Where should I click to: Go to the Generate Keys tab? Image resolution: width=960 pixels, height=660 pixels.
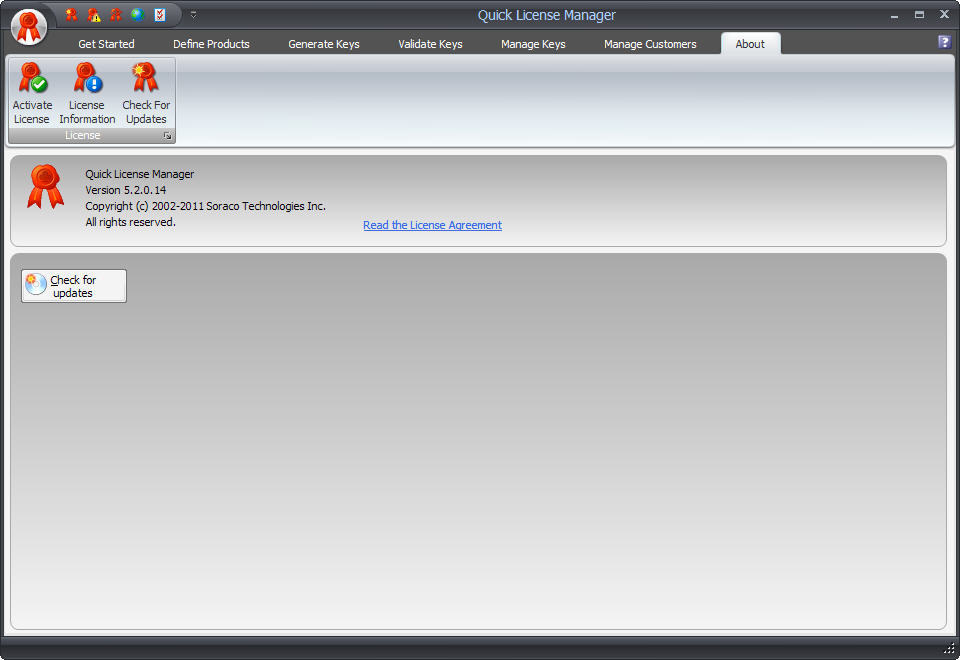(324, 44)
